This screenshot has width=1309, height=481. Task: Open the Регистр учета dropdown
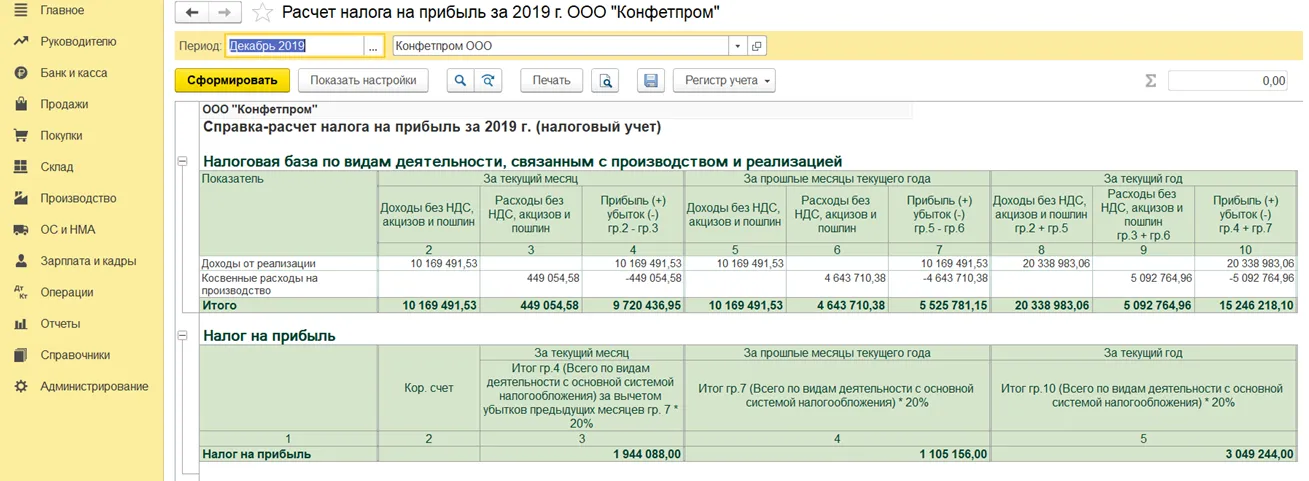pyautogui.click(x=723, y=81)
